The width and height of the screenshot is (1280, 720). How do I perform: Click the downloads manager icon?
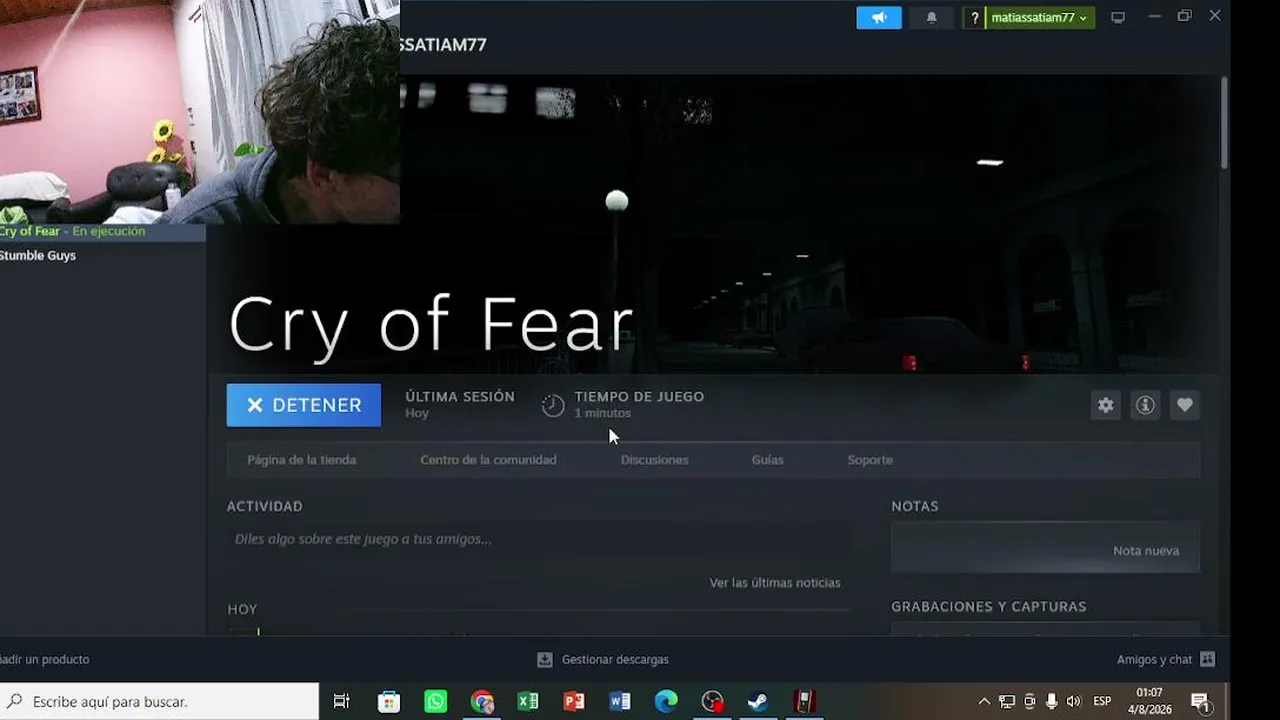545,660
